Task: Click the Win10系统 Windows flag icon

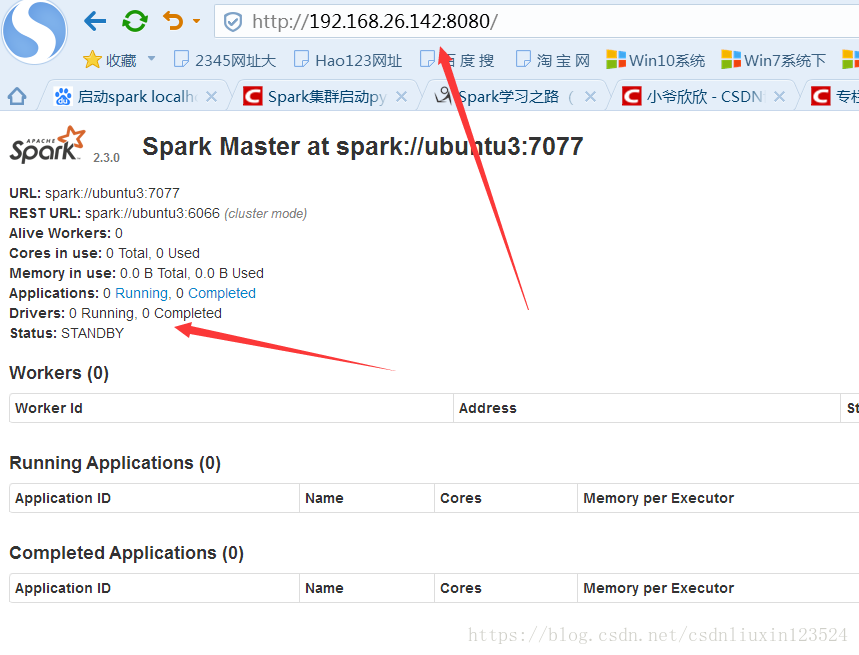Action: (616, 60)
